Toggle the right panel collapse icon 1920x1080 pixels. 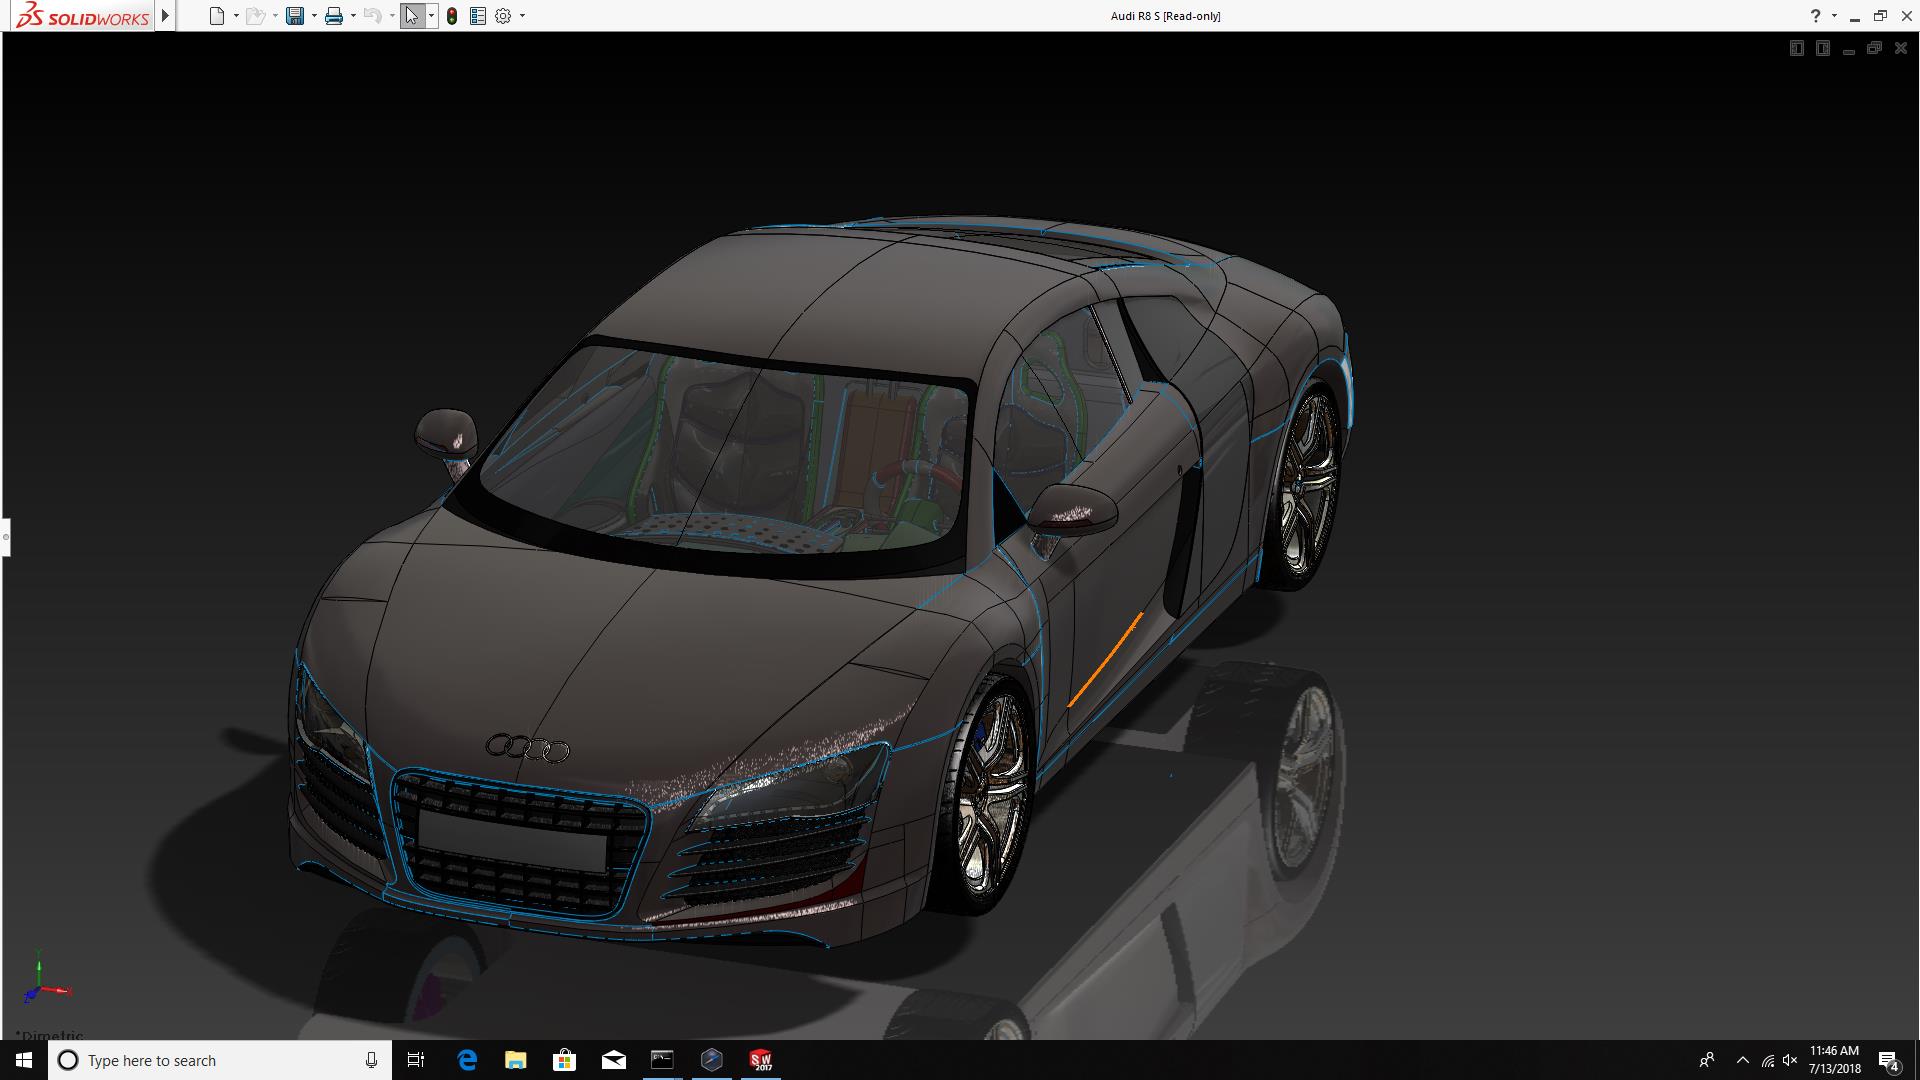pos(1823,48)
